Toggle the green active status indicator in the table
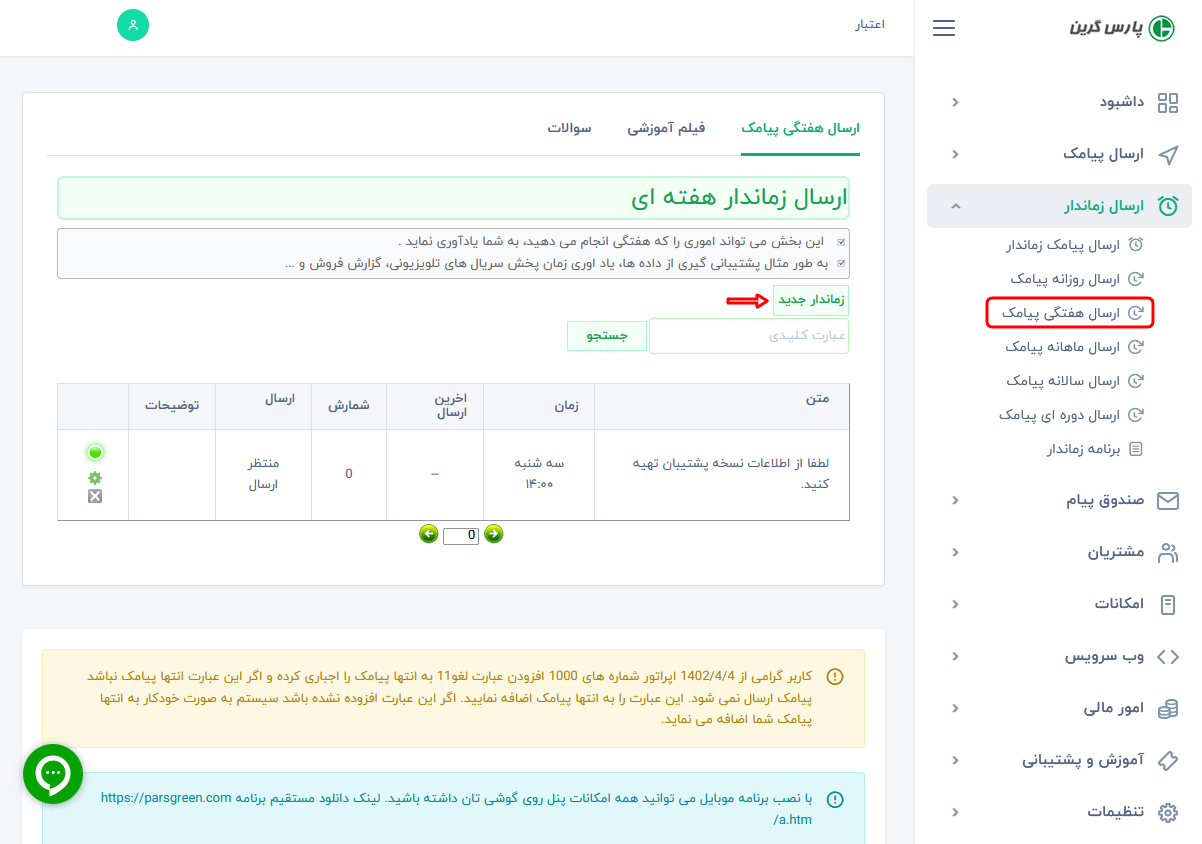1202x844 pixels. [93, 452]
